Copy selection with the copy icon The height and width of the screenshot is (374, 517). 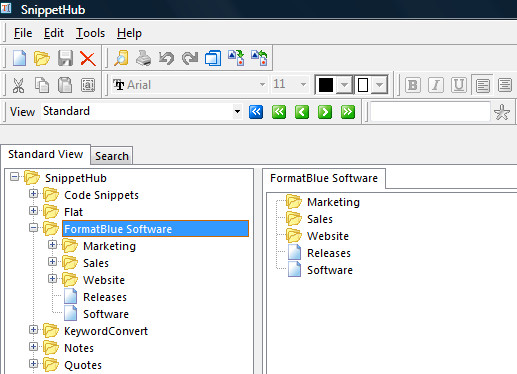(x=42, y=85)
